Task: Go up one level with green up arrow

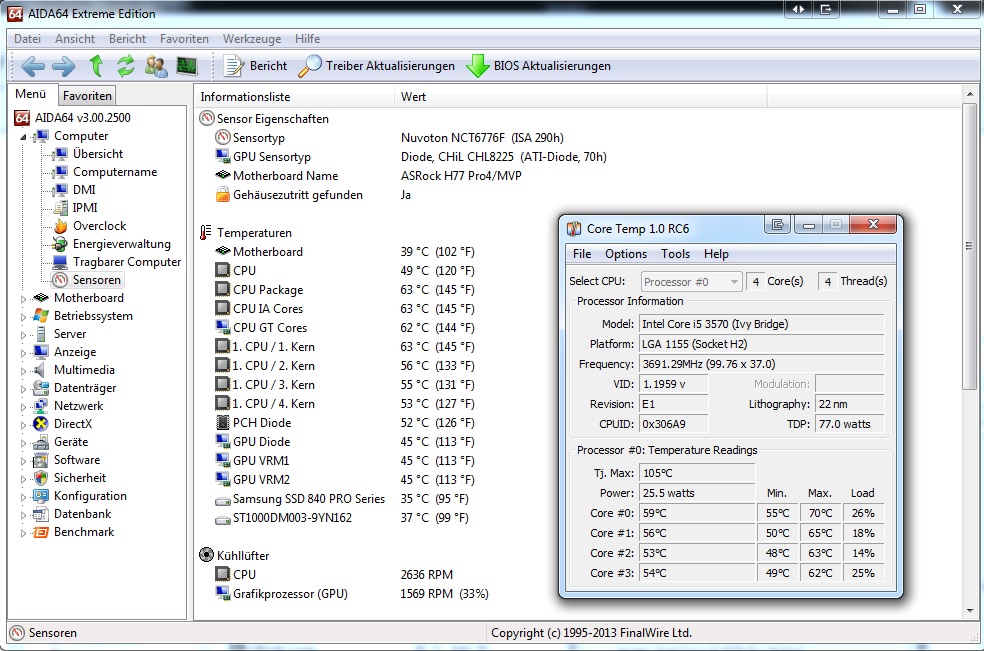Action: tap(96, 66)
